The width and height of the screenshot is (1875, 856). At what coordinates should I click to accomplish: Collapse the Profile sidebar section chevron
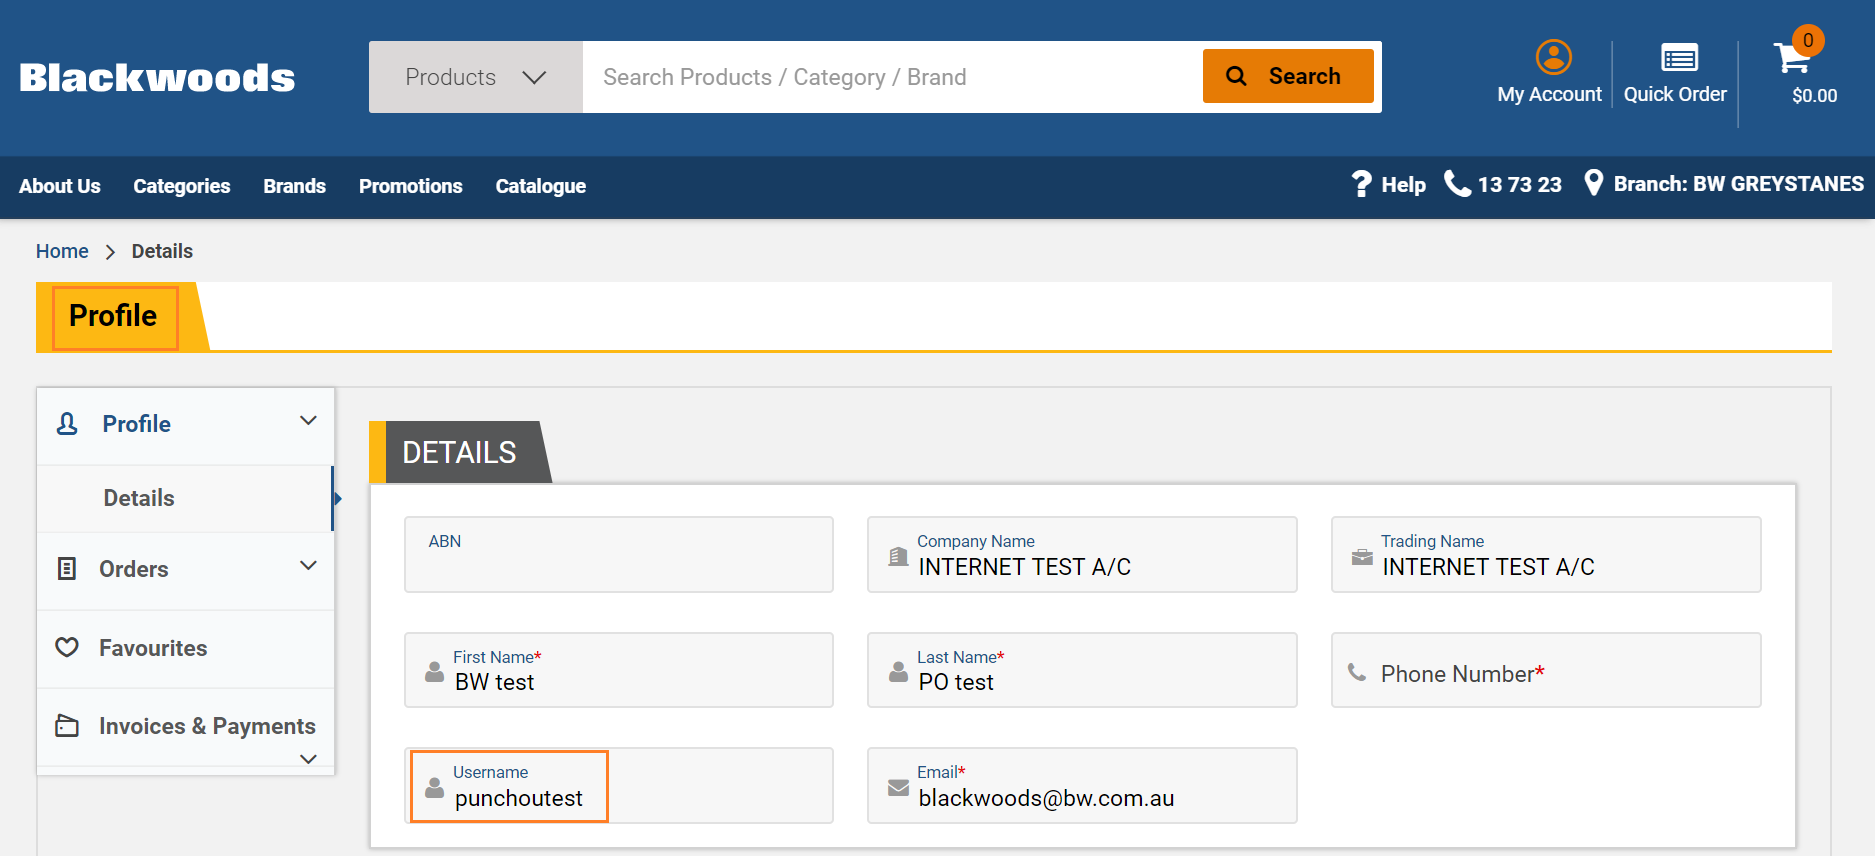tap(308, 421)
